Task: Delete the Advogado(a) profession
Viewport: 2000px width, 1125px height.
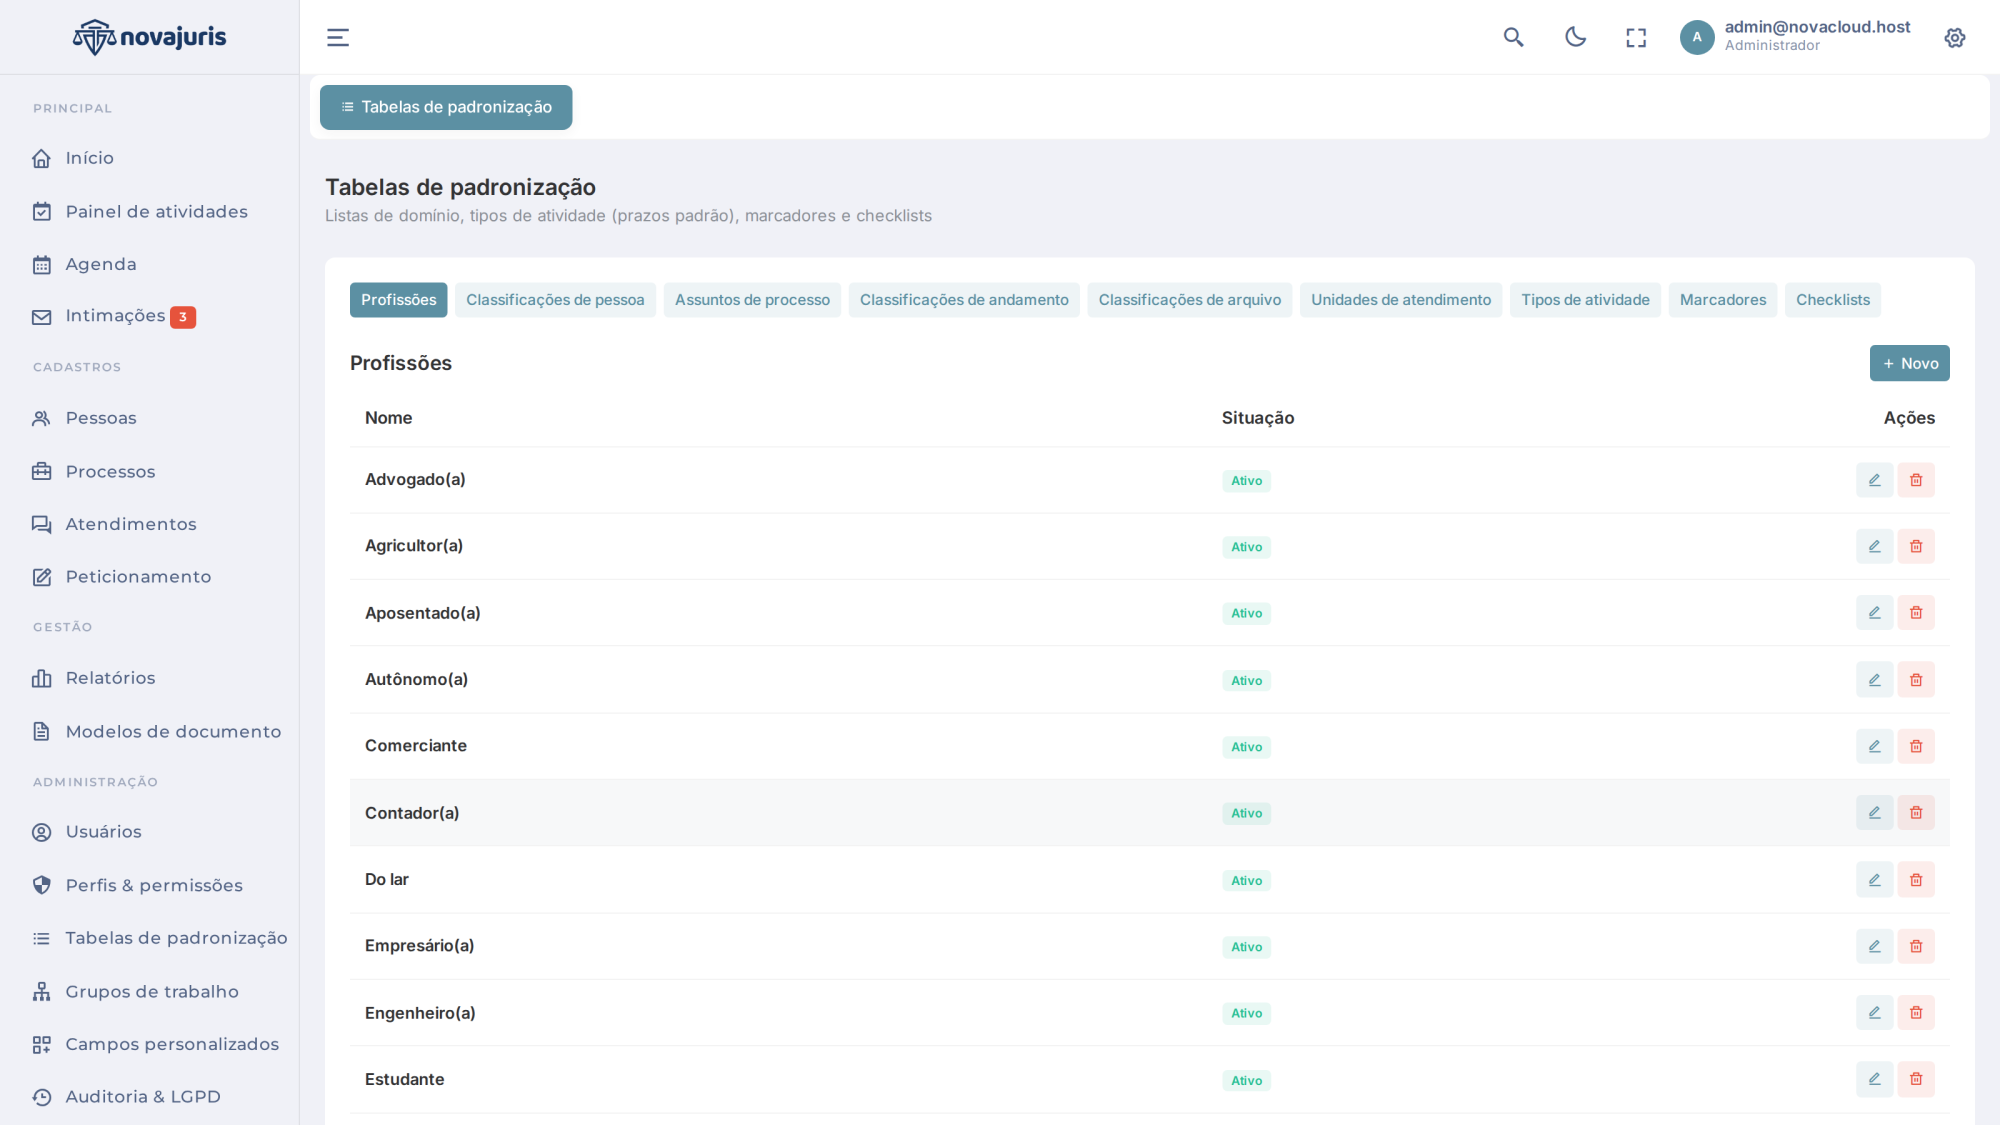Action: pyautogui.click(x=1916, y=480)
